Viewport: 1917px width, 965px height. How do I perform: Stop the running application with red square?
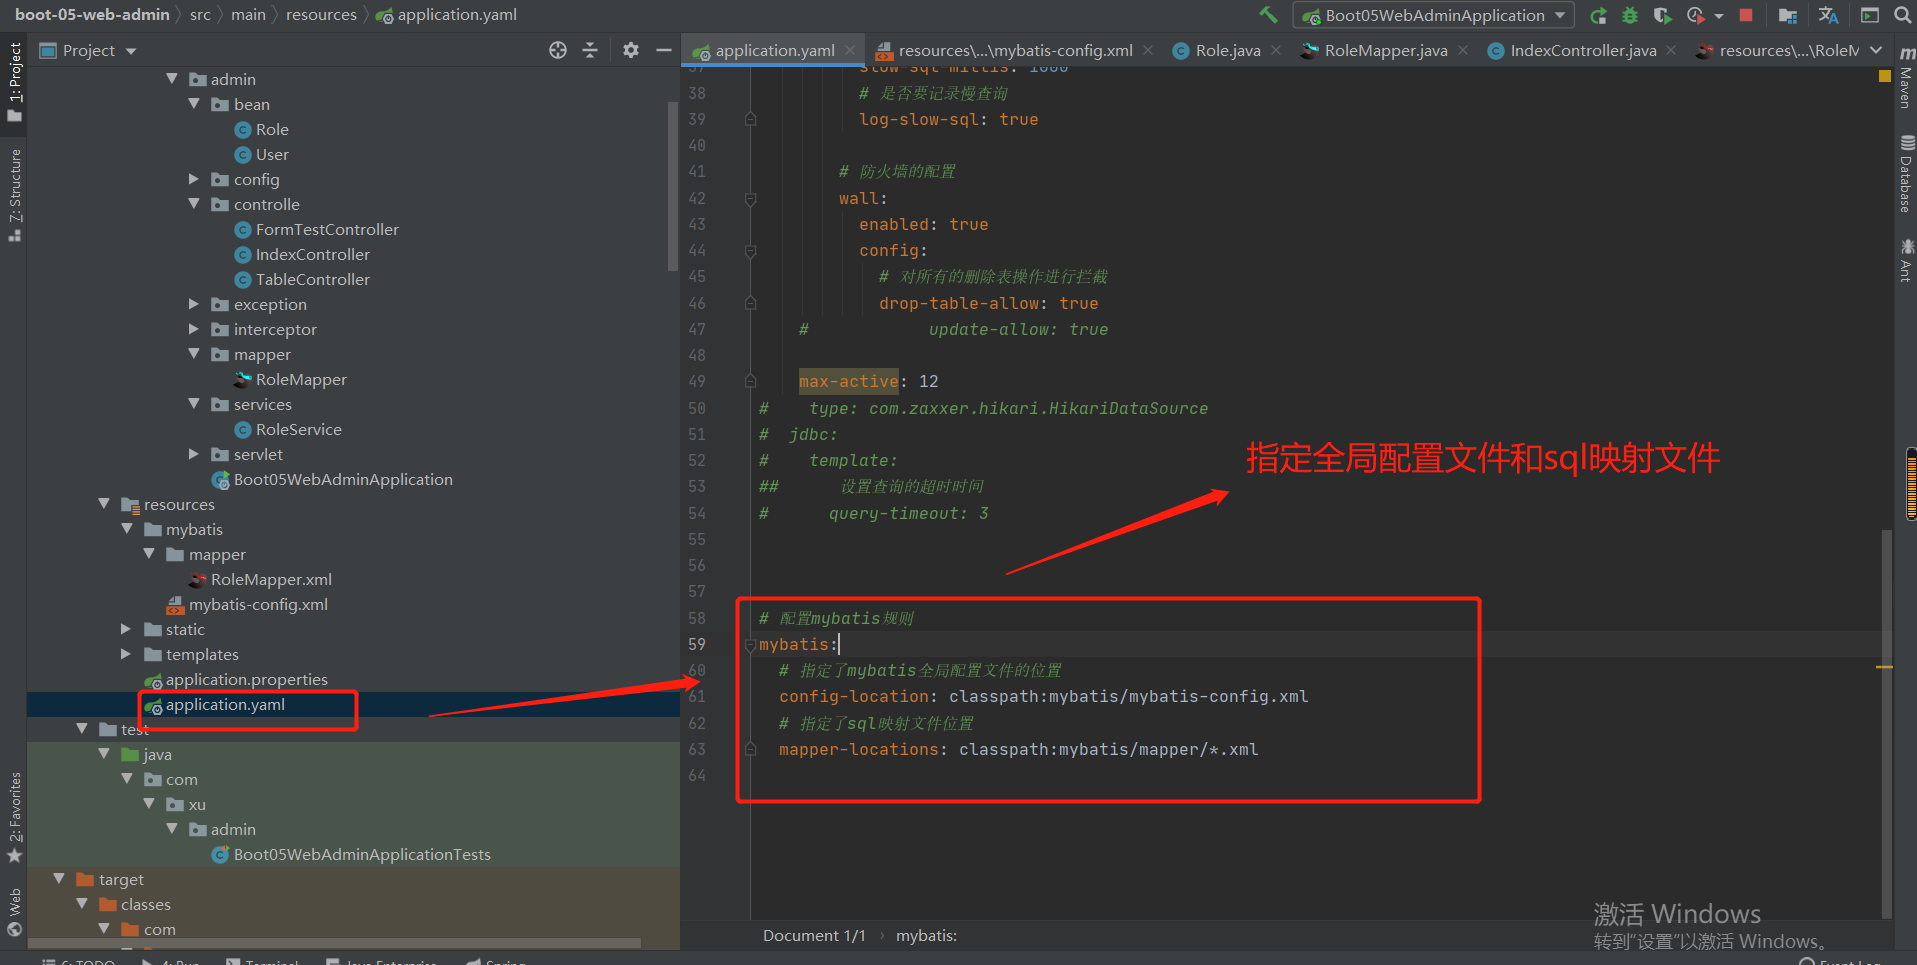pos(1746,15)
